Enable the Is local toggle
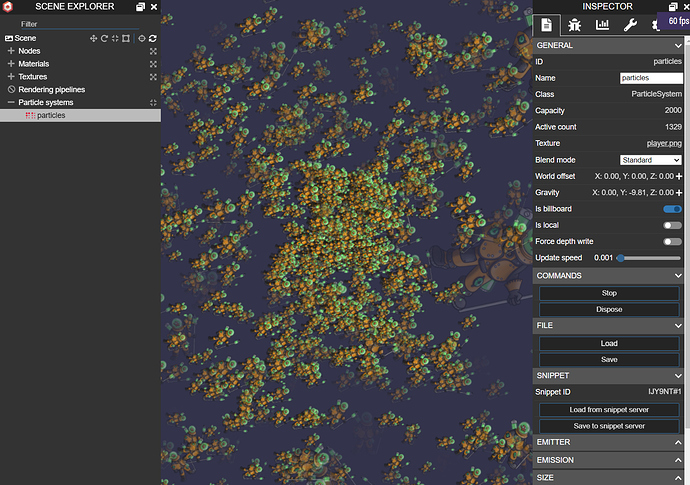The height and width of the screenshot is (485, 690). pyautogui.click(x=672, y=225)
